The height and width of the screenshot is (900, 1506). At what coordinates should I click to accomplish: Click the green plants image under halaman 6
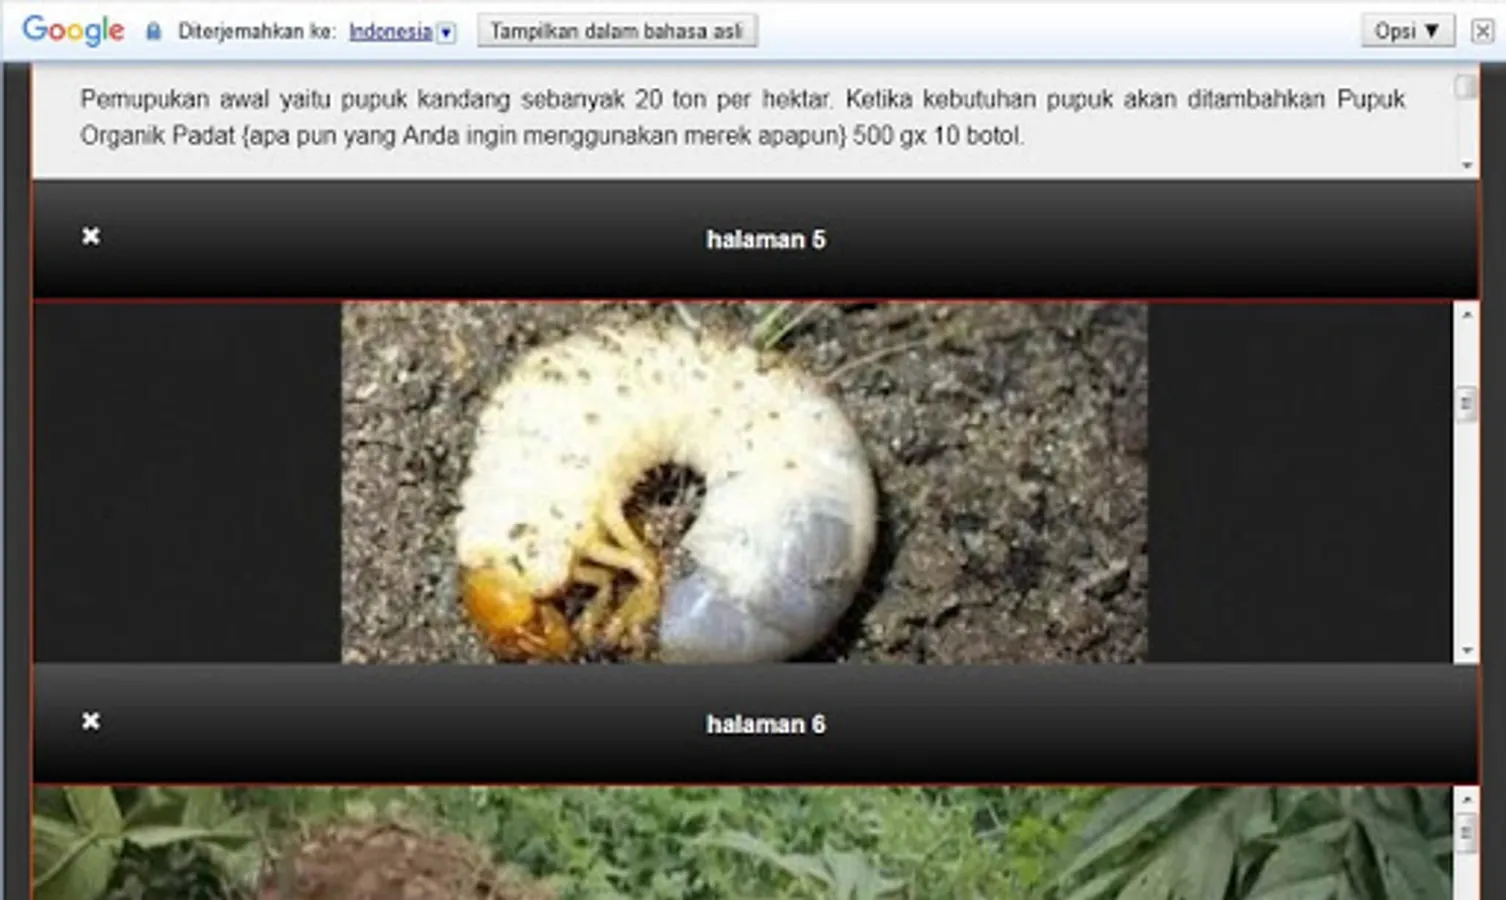742,843
